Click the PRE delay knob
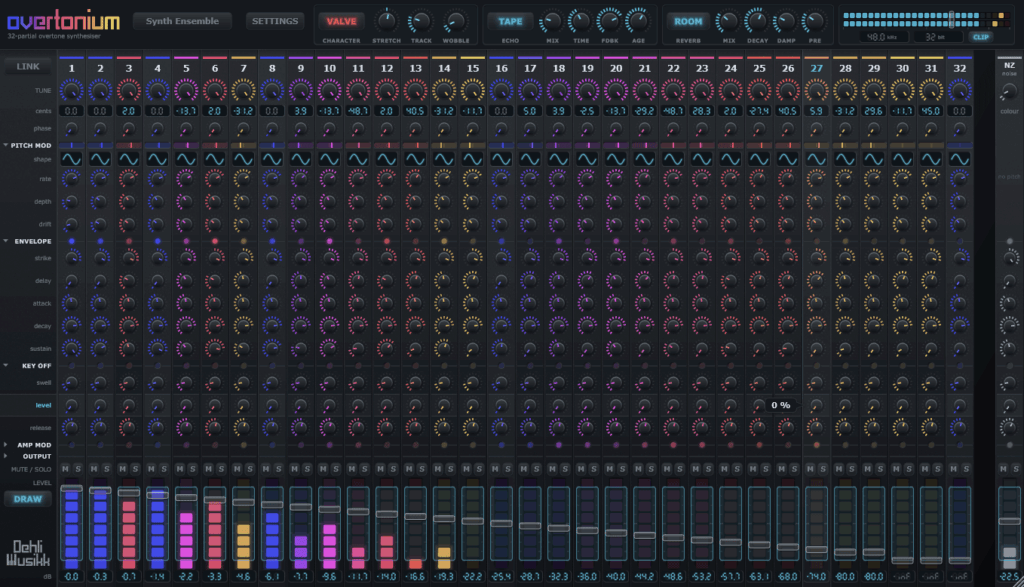Image resolution: width=1024 pixels, height=587 pixels. tap(814, 22)
